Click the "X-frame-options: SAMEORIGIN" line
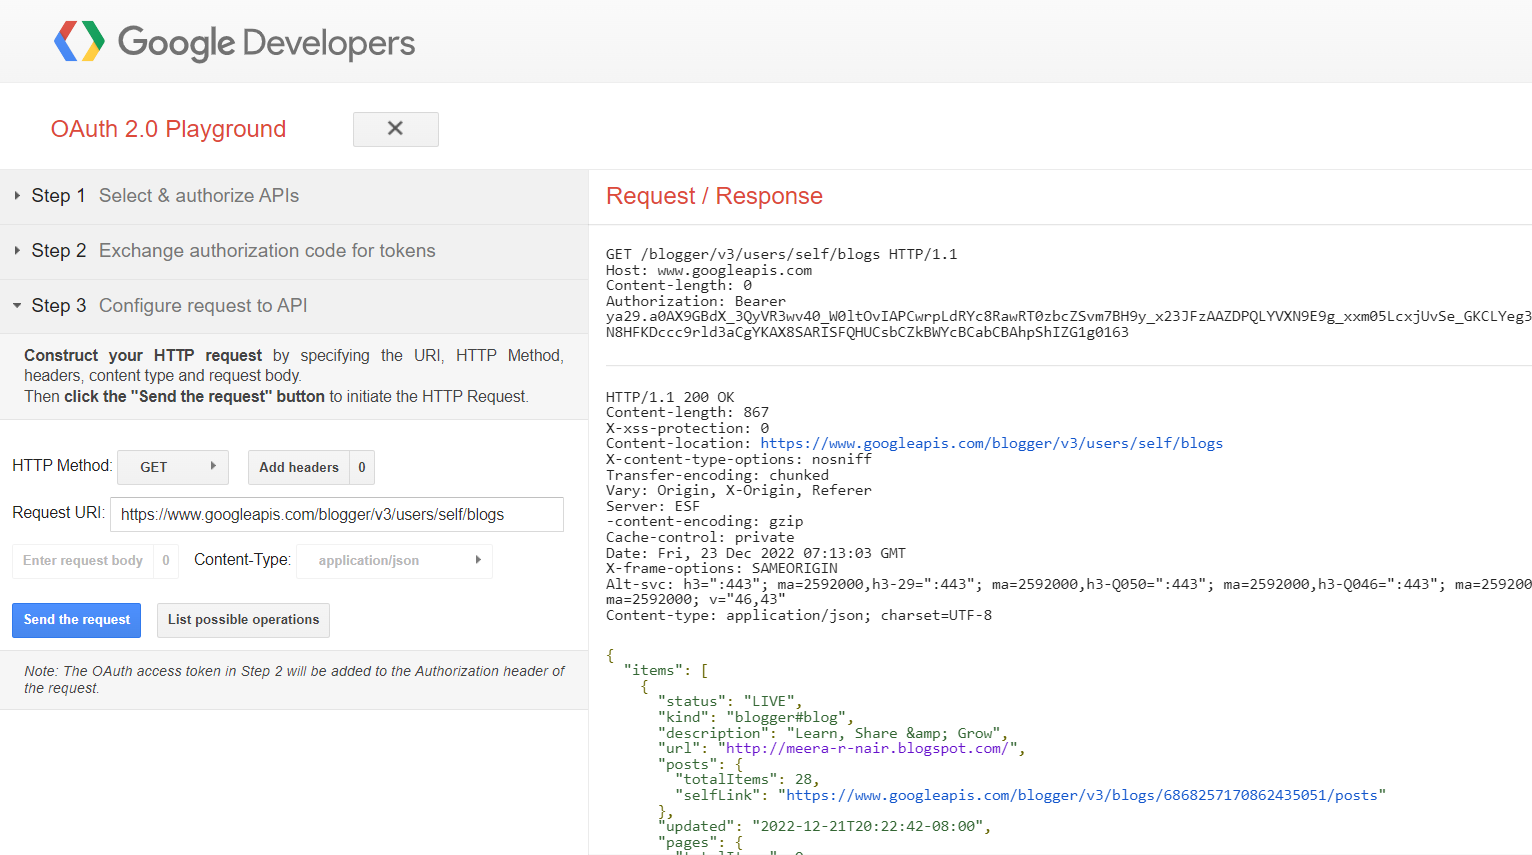The image size is (1532, 855). (x=722, y=568)
